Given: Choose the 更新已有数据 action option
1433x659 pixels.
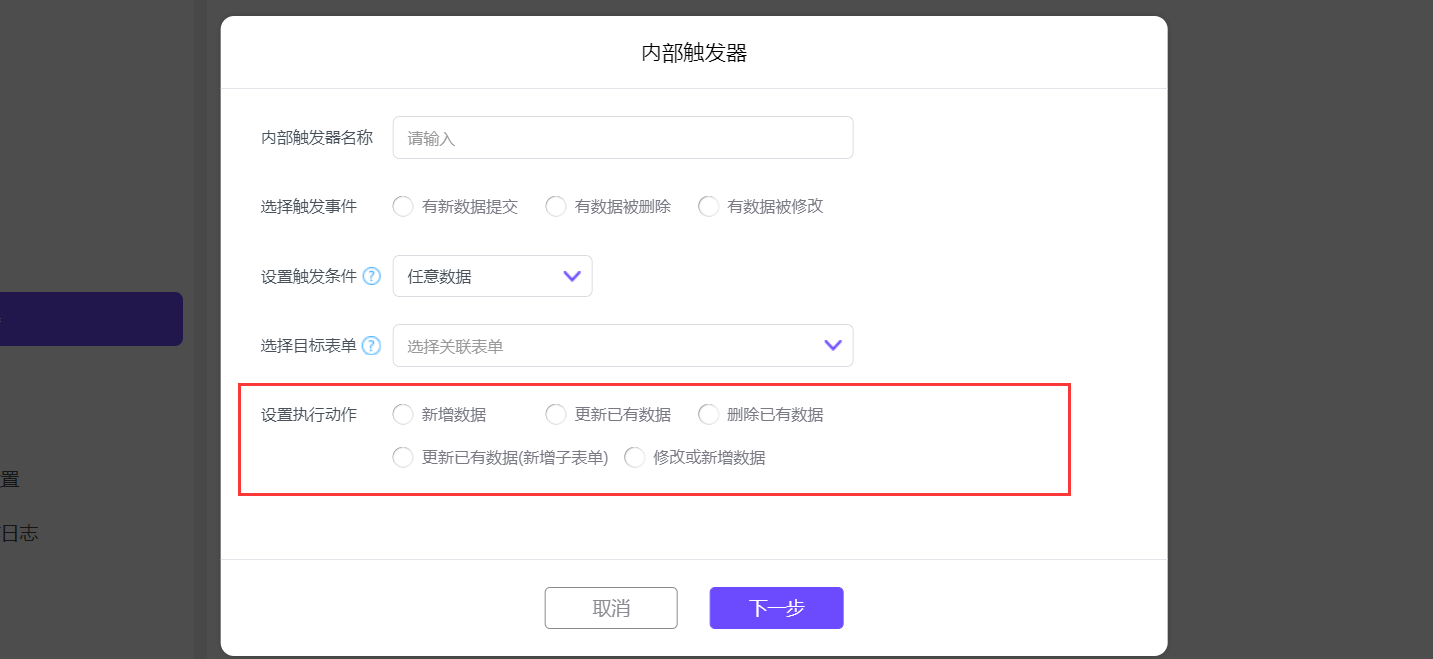Looking at the screenshot, I should pyautogui.click(x=556, y=414).
